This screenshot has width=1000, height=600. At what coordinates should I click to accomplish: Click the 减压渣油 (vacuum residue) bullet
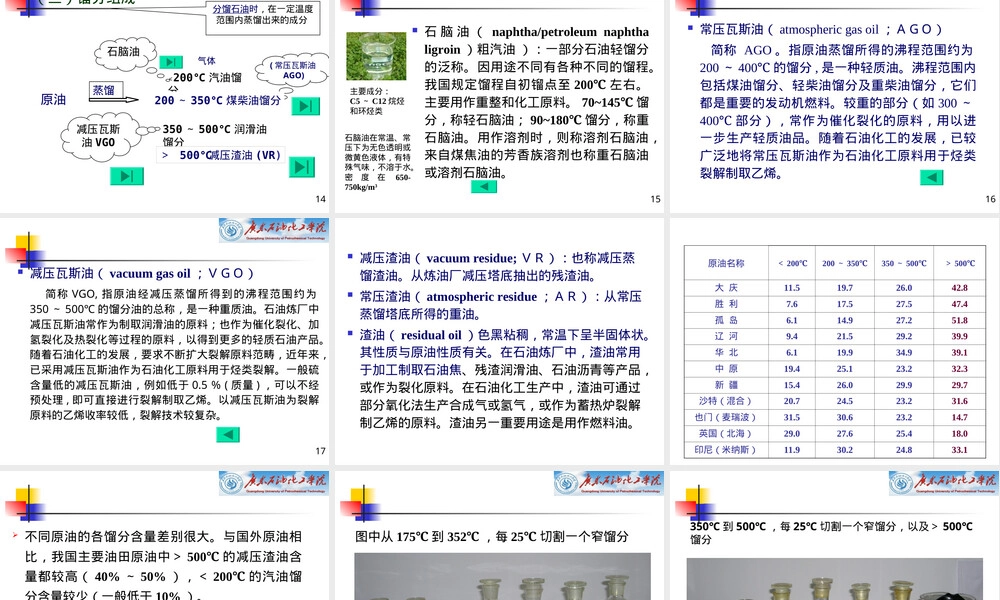pyautogui.click(x=497, y=267)
